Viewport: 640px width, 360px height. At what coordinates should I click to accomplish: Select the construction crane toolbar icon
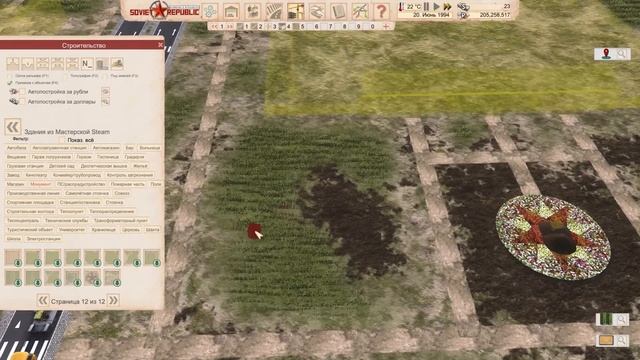295,11
